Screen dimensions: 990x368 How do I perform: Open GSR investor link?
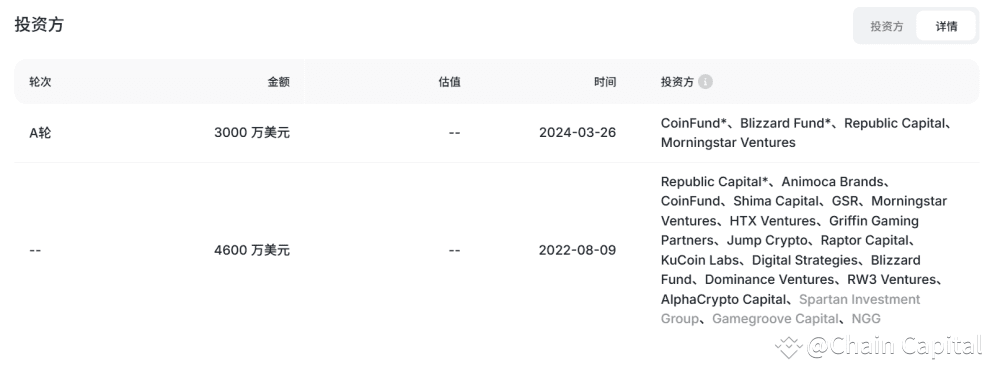point(845,201)
